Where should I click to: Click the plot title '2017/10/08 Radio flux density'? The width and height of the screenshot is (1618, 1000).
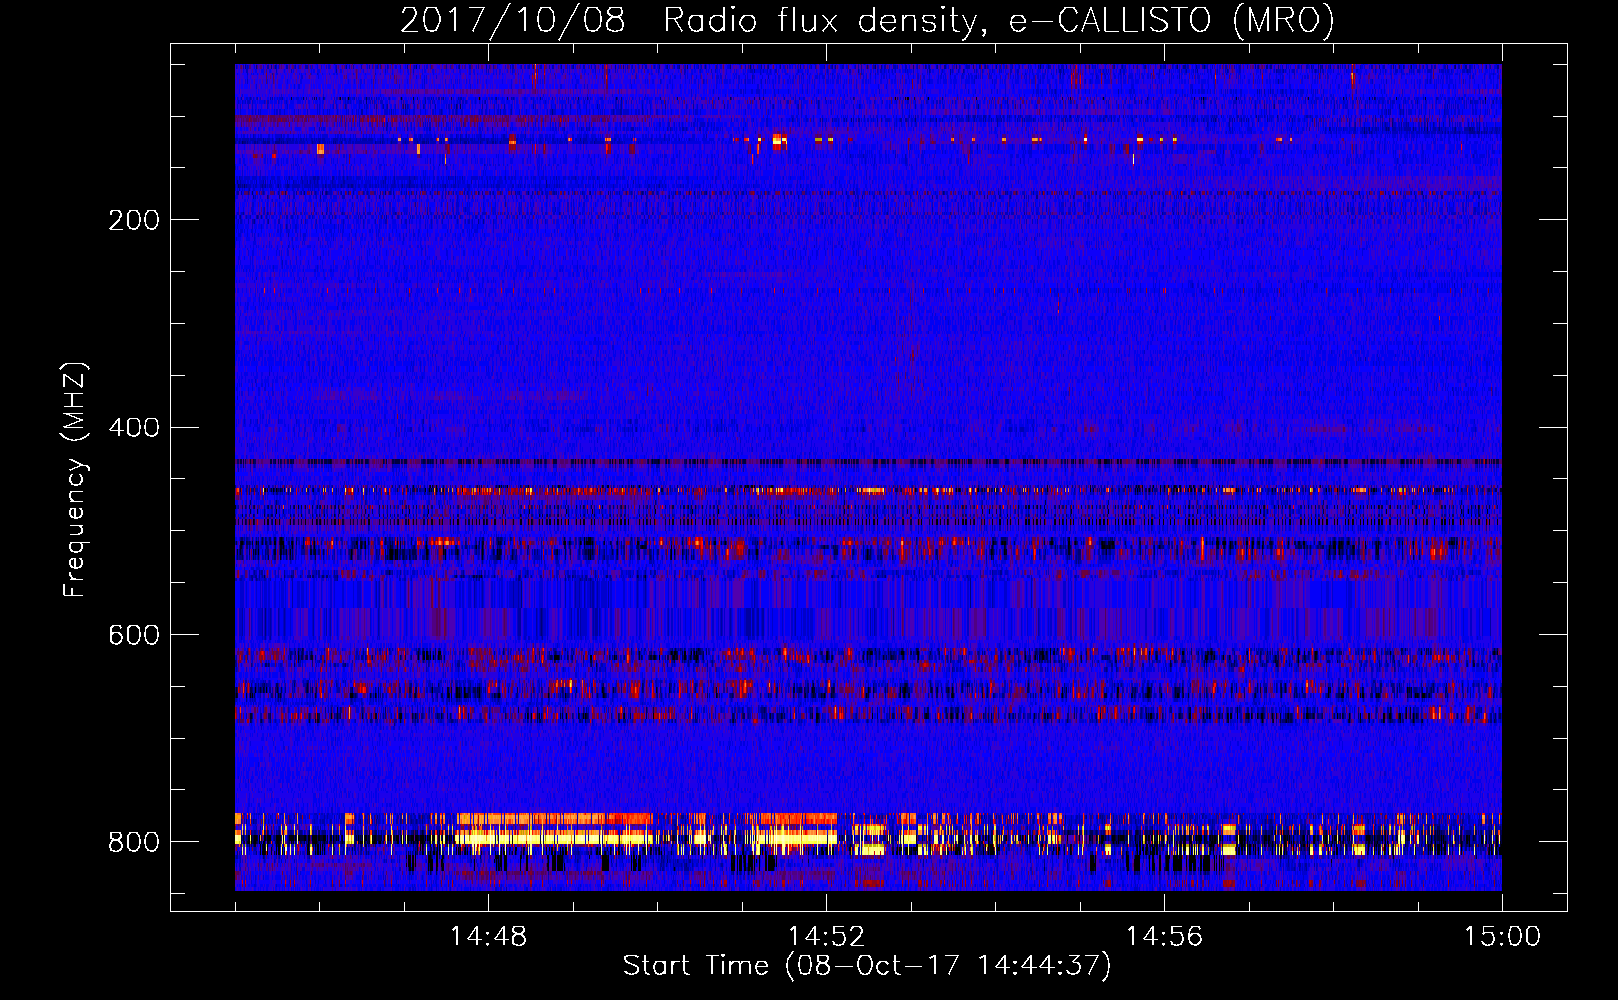coord(867,20)
